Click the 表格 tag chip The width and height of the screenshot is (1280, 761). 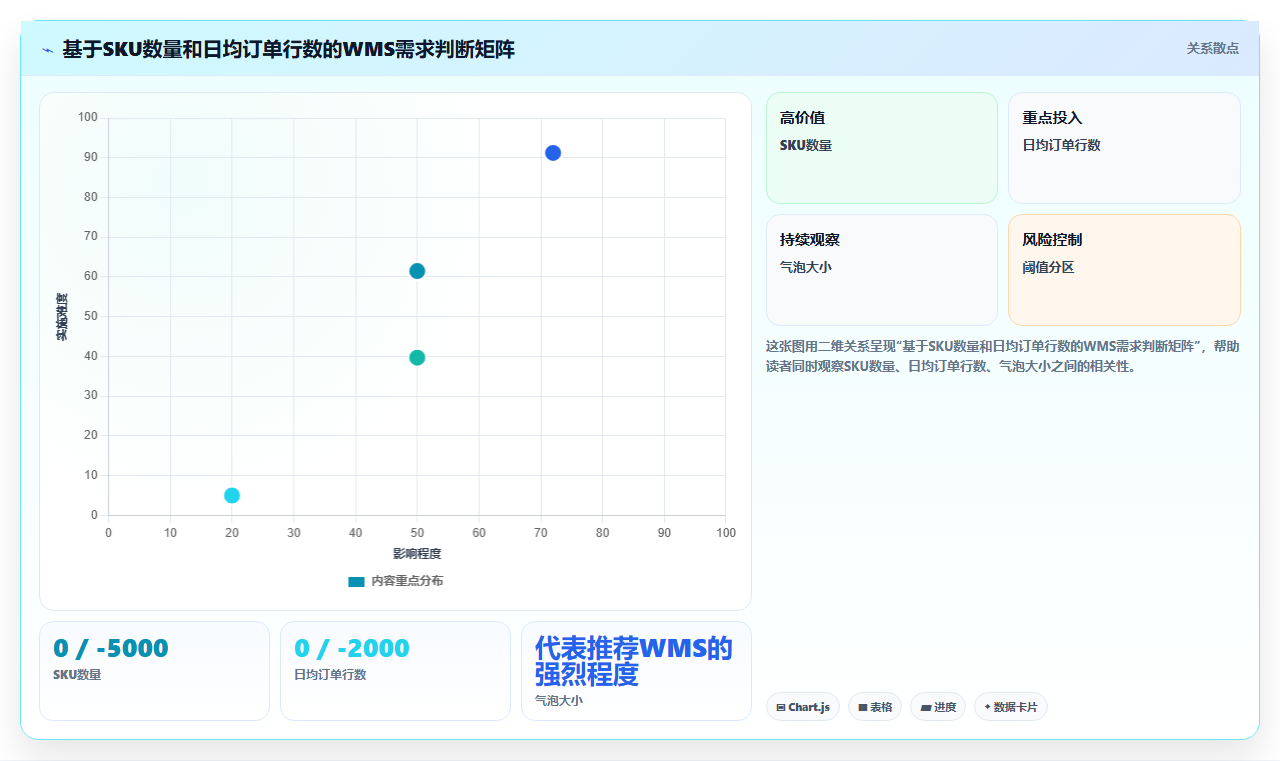pyautogui.click(x=875, y=707)
